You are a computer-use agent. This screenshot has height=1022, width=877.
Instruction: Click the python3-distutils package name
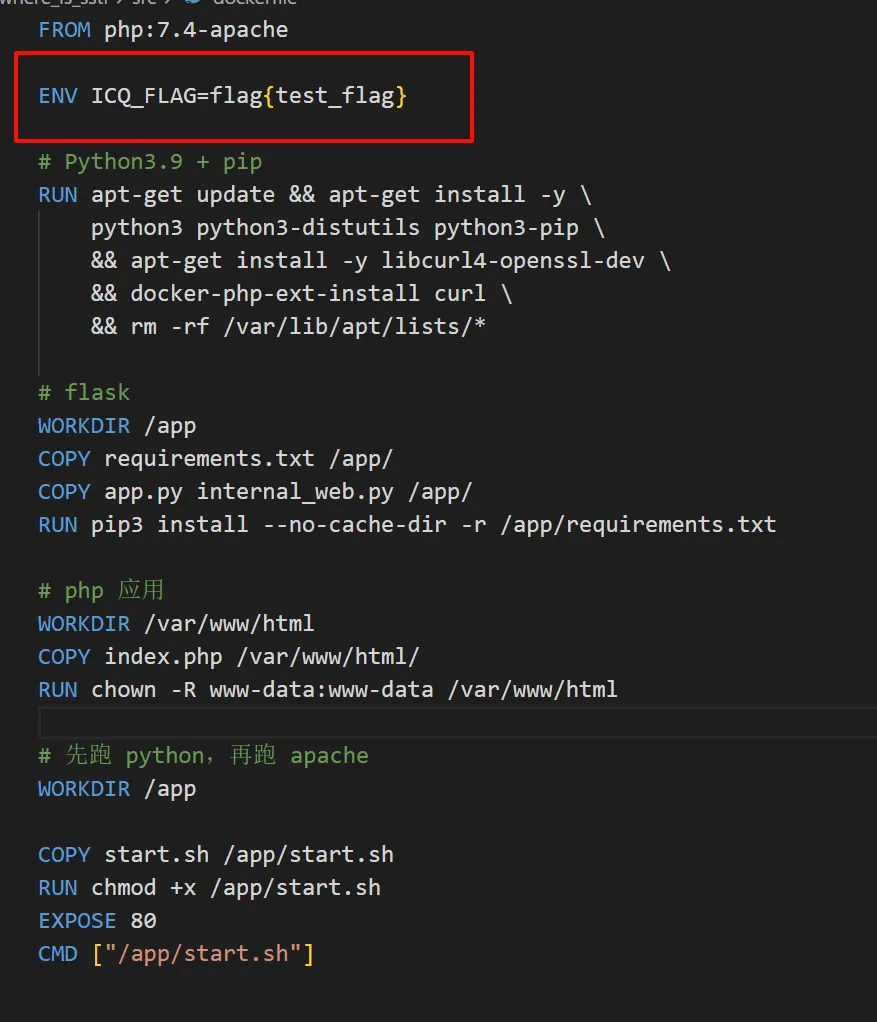(x=308, y=228)
